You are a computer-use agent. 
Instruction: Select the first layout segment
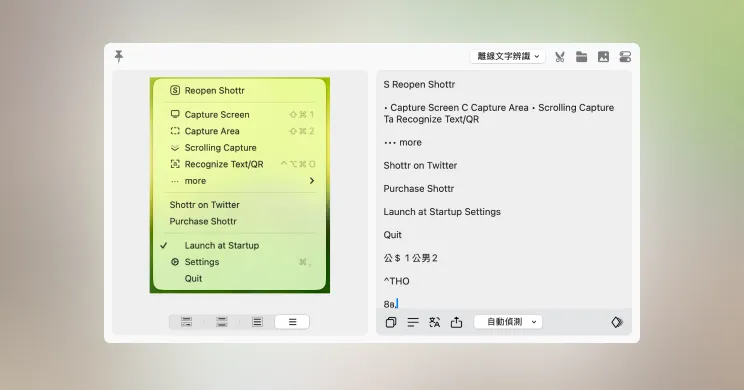point(186,322)
